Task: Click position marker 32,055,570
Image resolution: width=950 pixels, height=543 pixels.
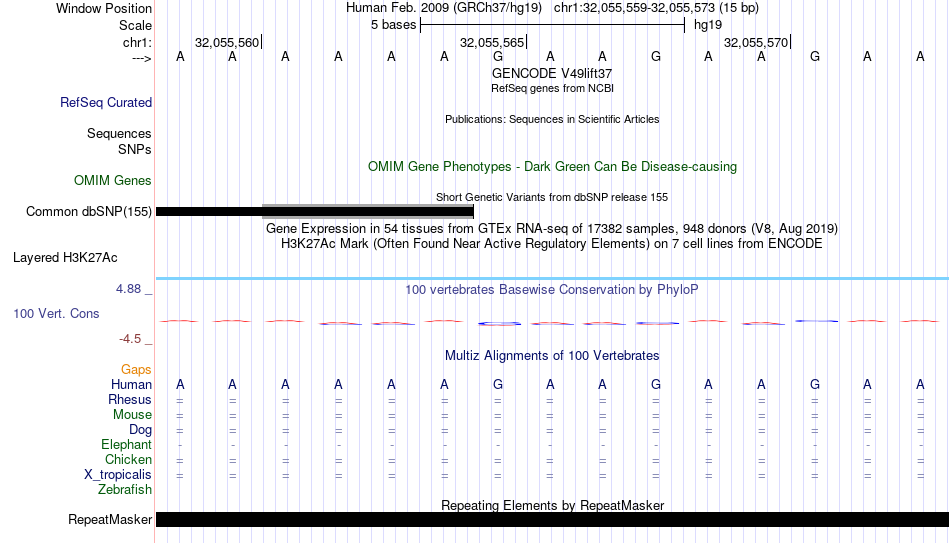Action: [x=756, y=42]
